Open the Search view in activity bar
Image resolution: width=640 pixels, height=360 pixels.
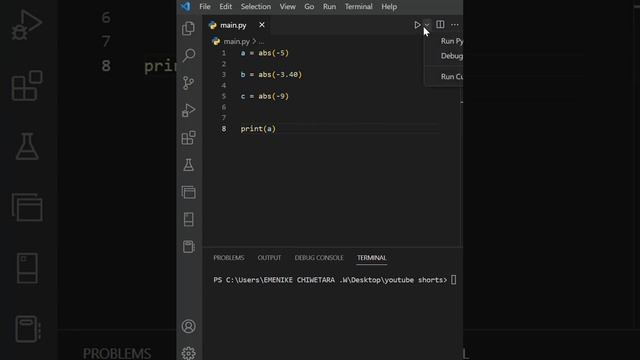pos(189,55)
